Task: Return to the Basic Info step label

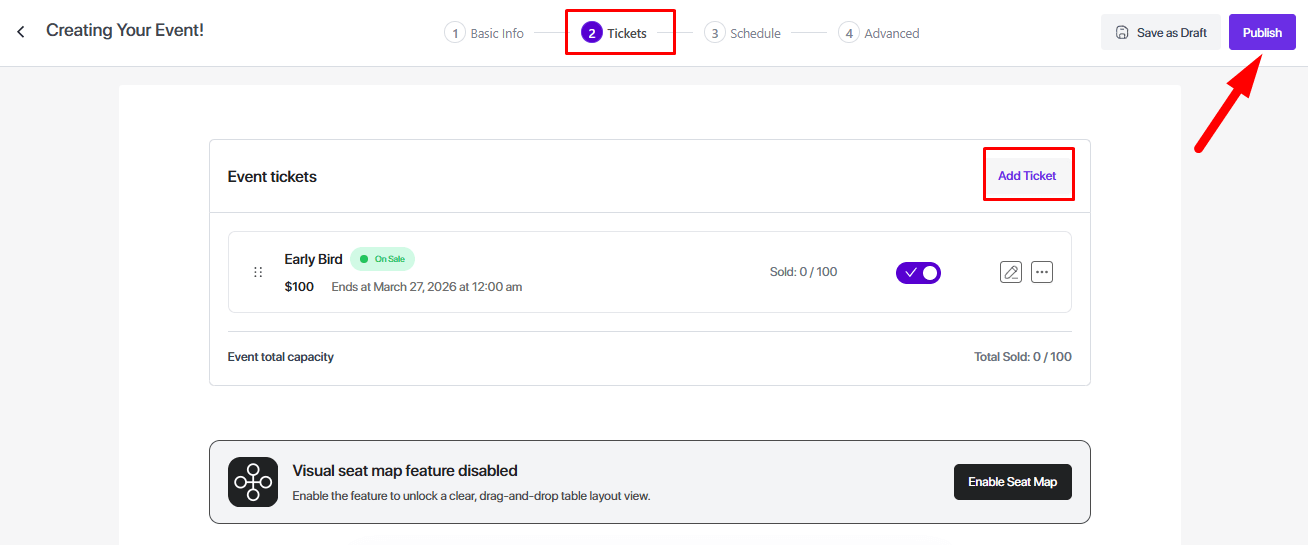Action: coord(497,33)
